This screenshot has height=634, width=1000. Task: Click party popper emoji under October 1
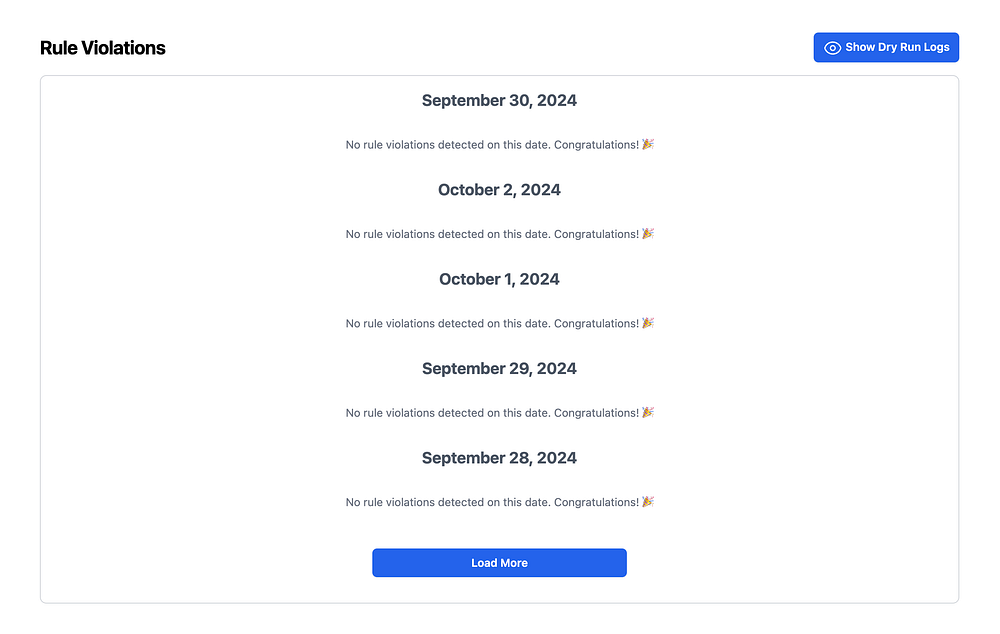pos(648,323)
